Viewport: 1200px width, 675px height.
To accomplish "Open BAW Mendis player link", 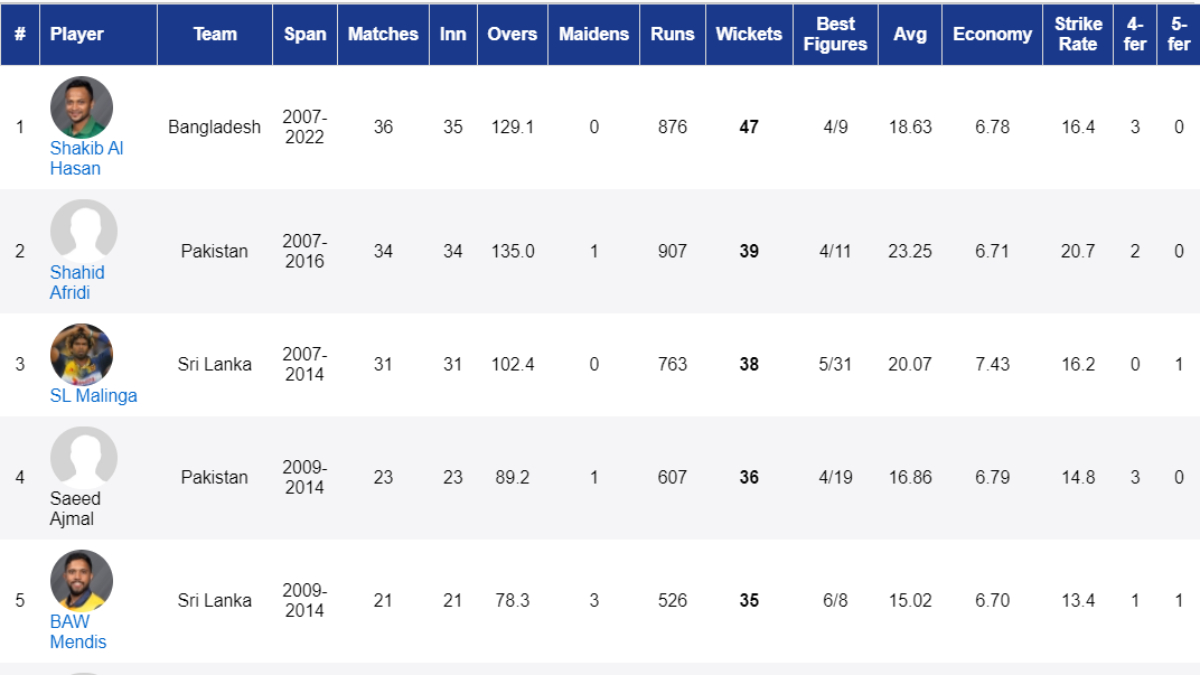I will click(x=78, y=631).
